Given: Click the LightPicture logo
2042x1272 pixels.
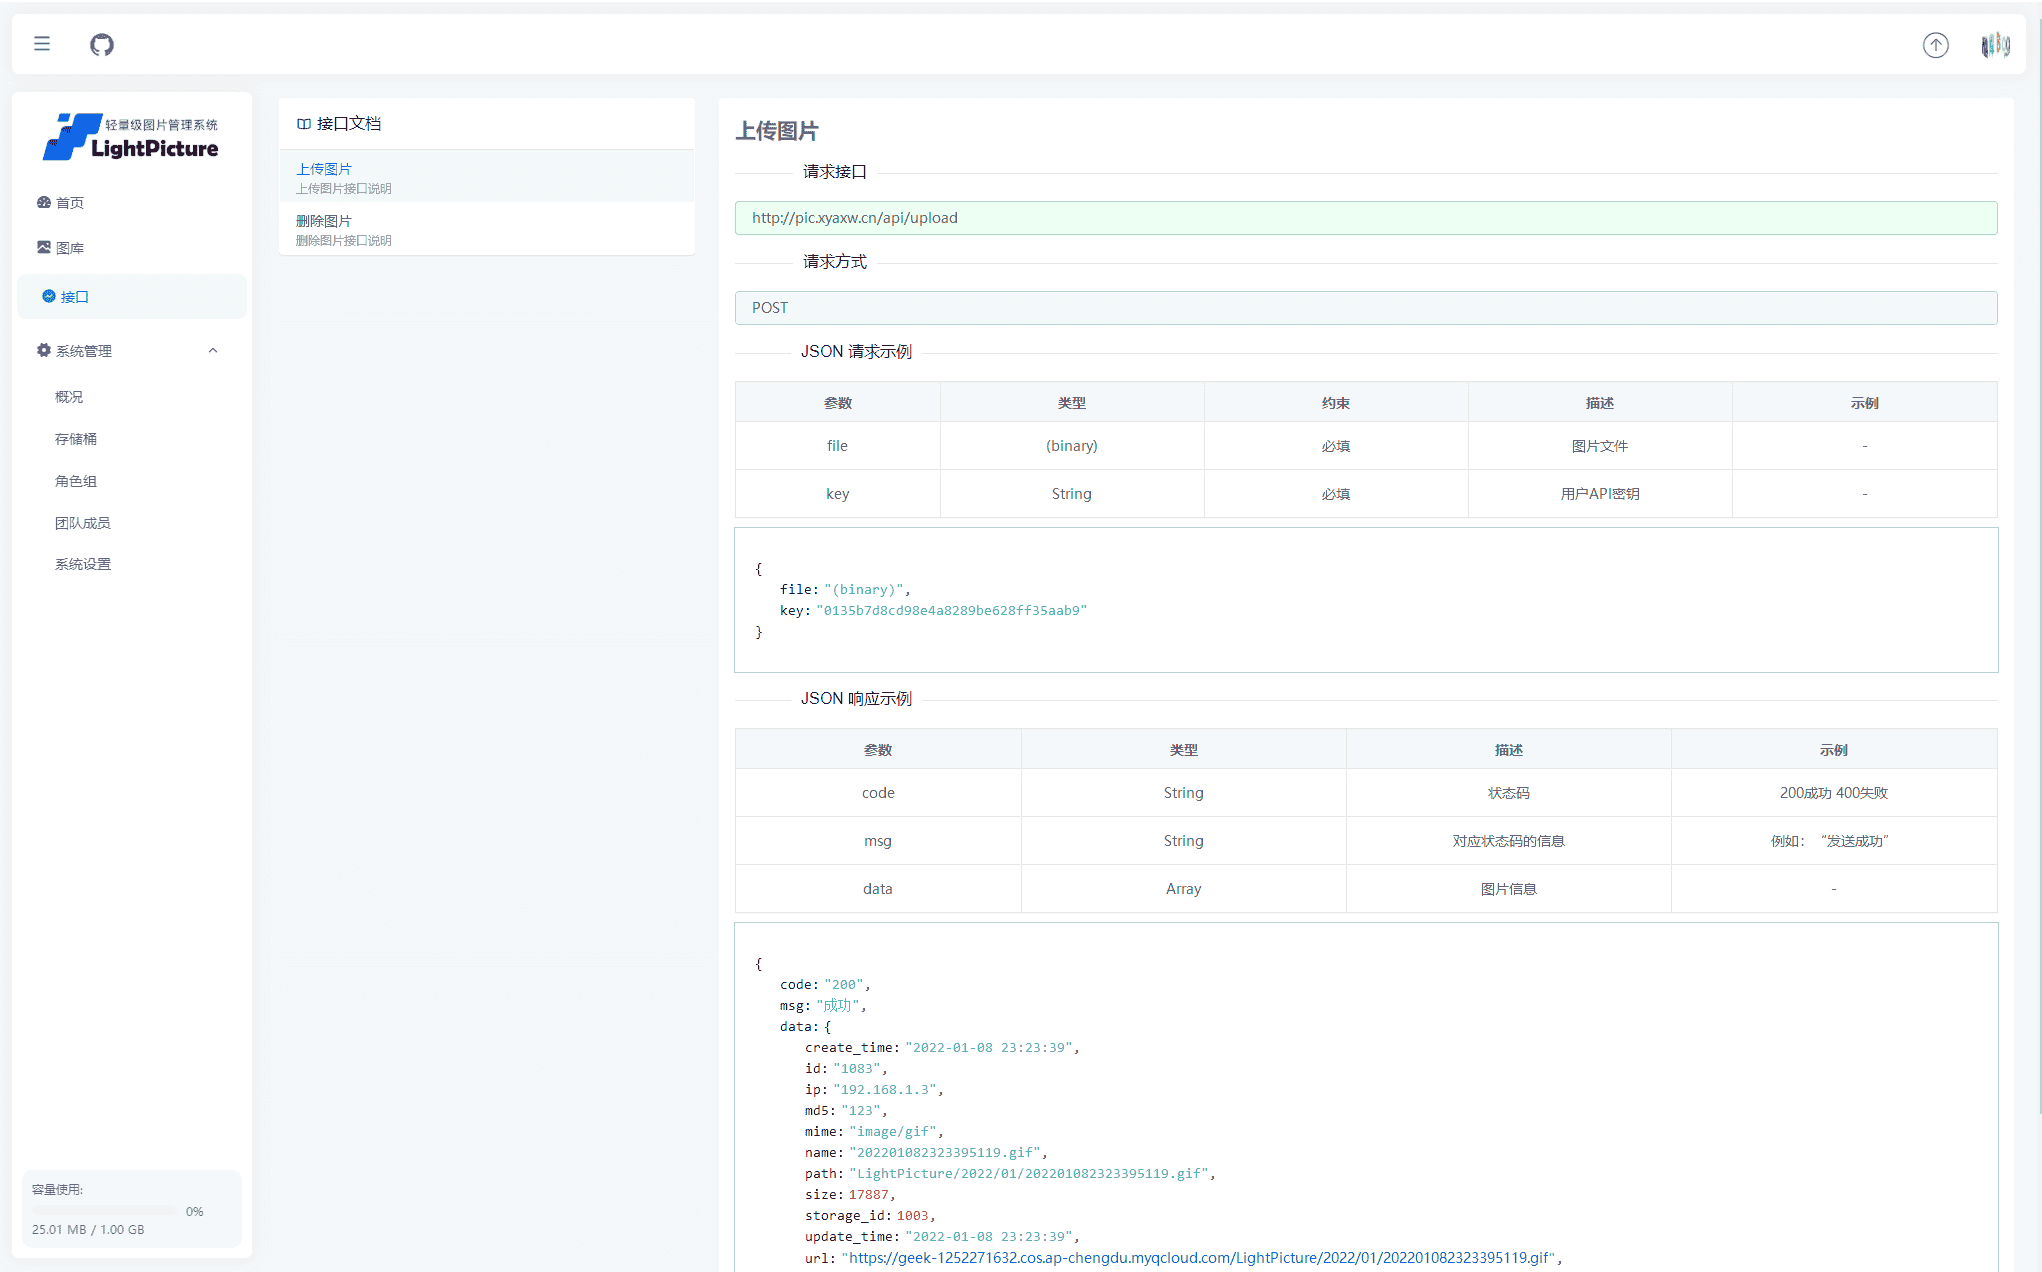Looking at the screenshot, I should pyautogui.click(x=131, y=137).
